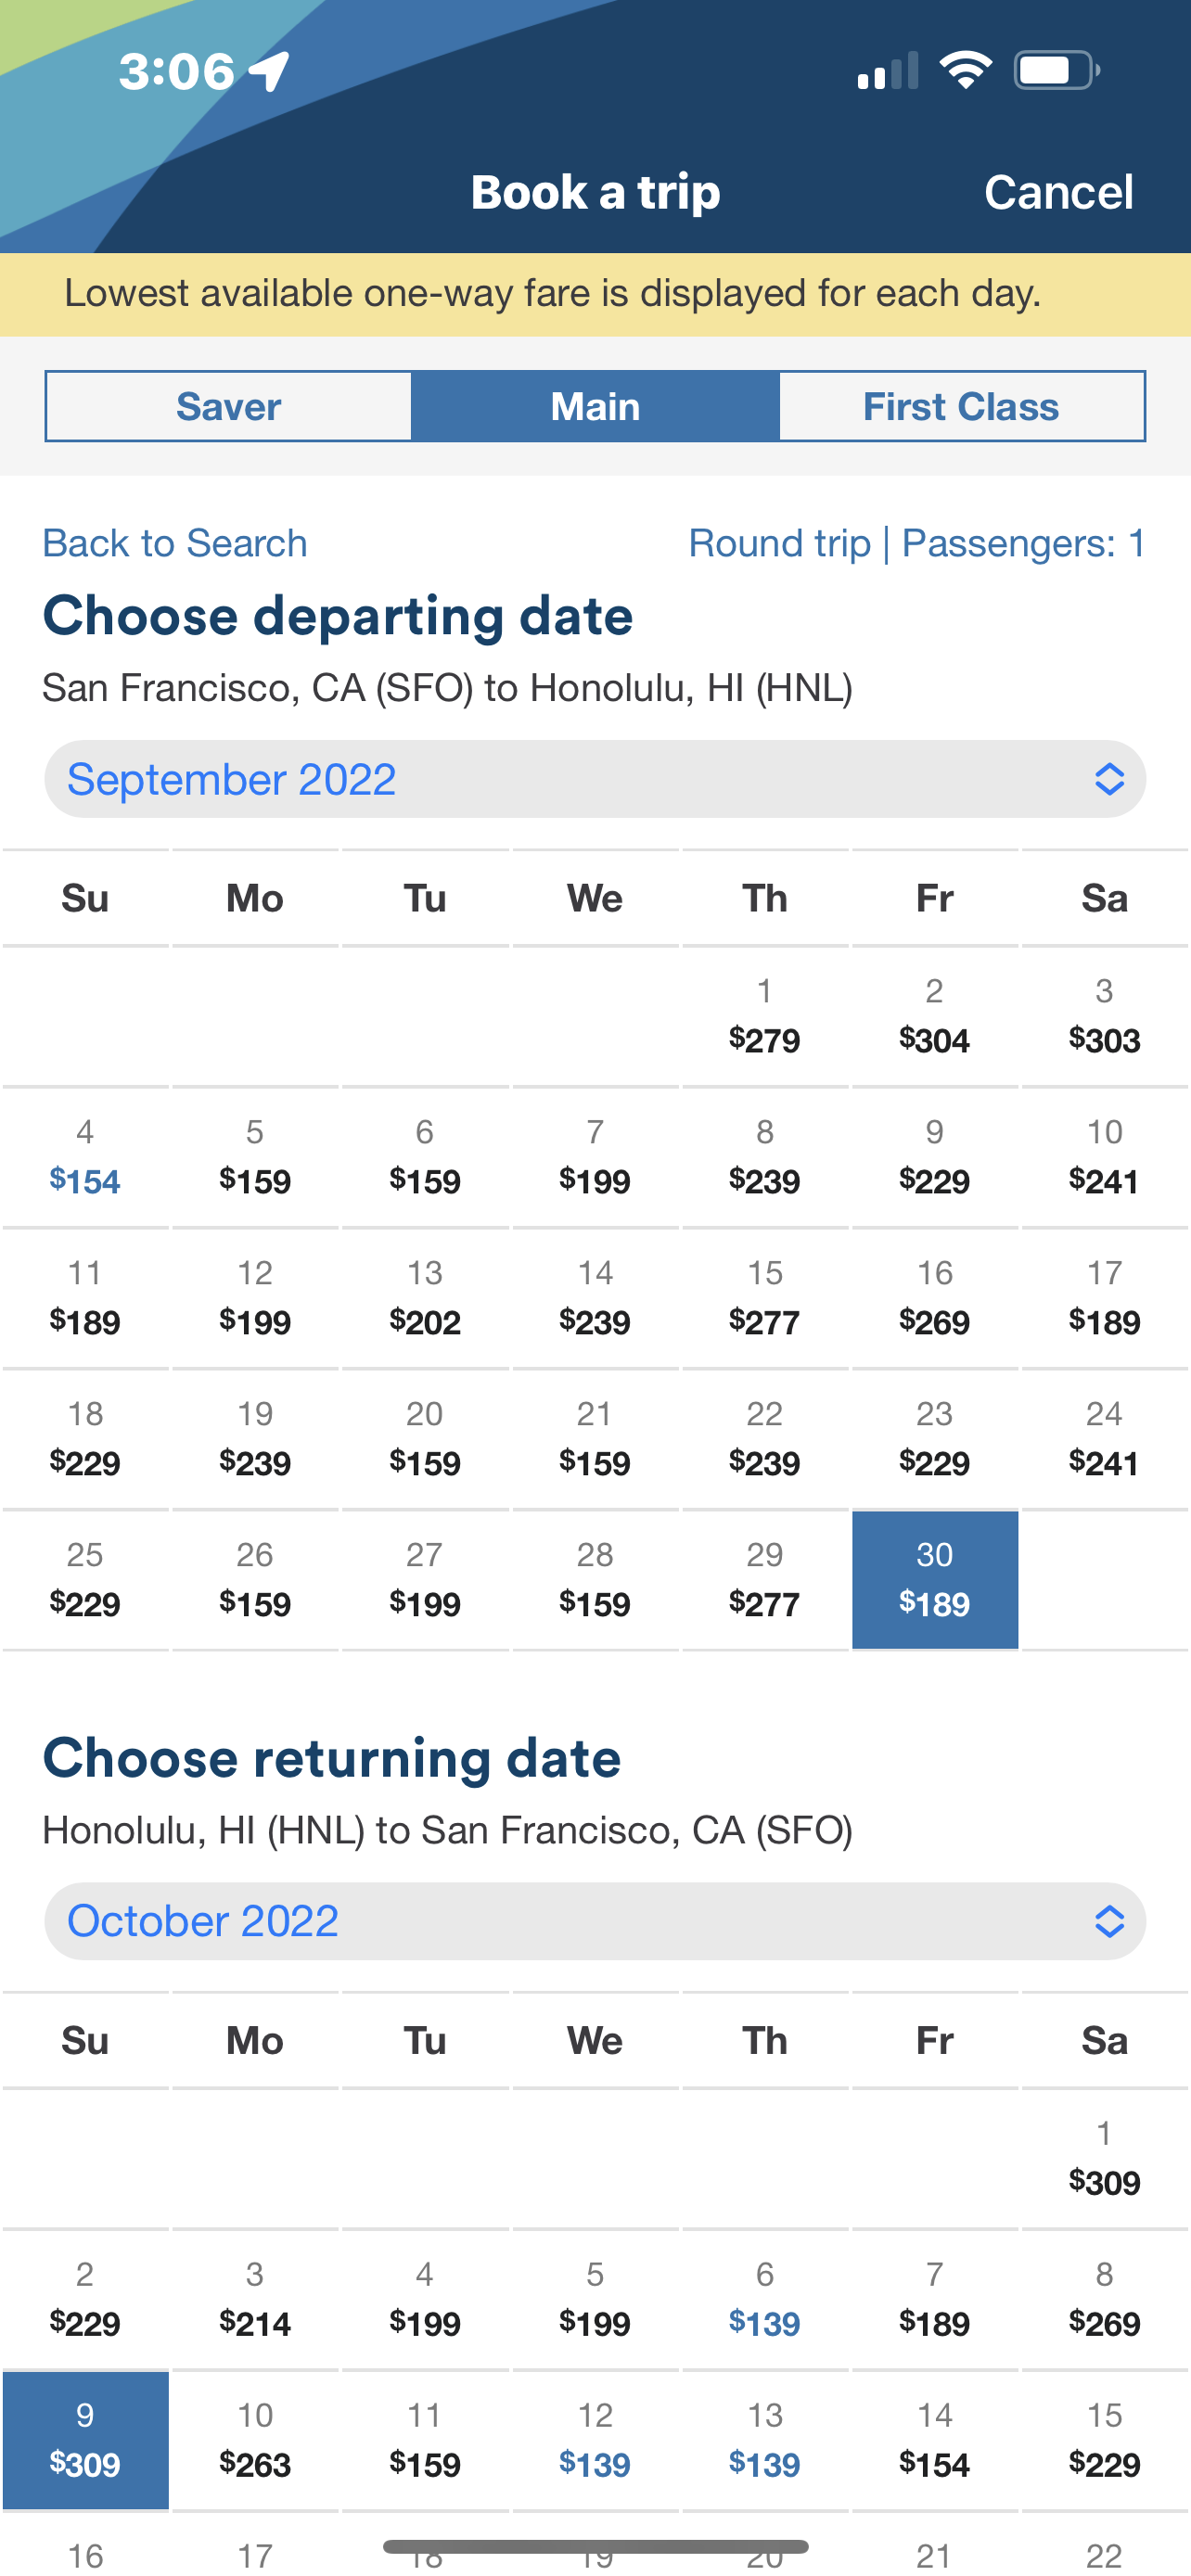This screenshot has height=2576, width=1191.
Task: Pick October 12 return for $139
Action: (x=595, y=2440)
